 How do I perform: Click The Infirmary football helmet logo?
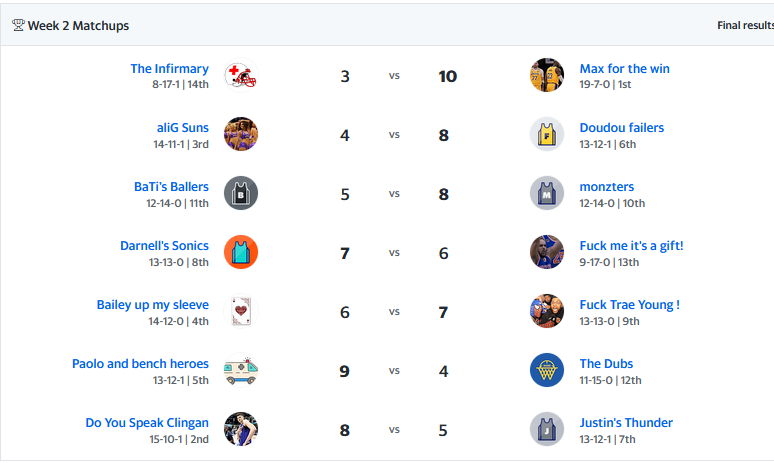241,76
